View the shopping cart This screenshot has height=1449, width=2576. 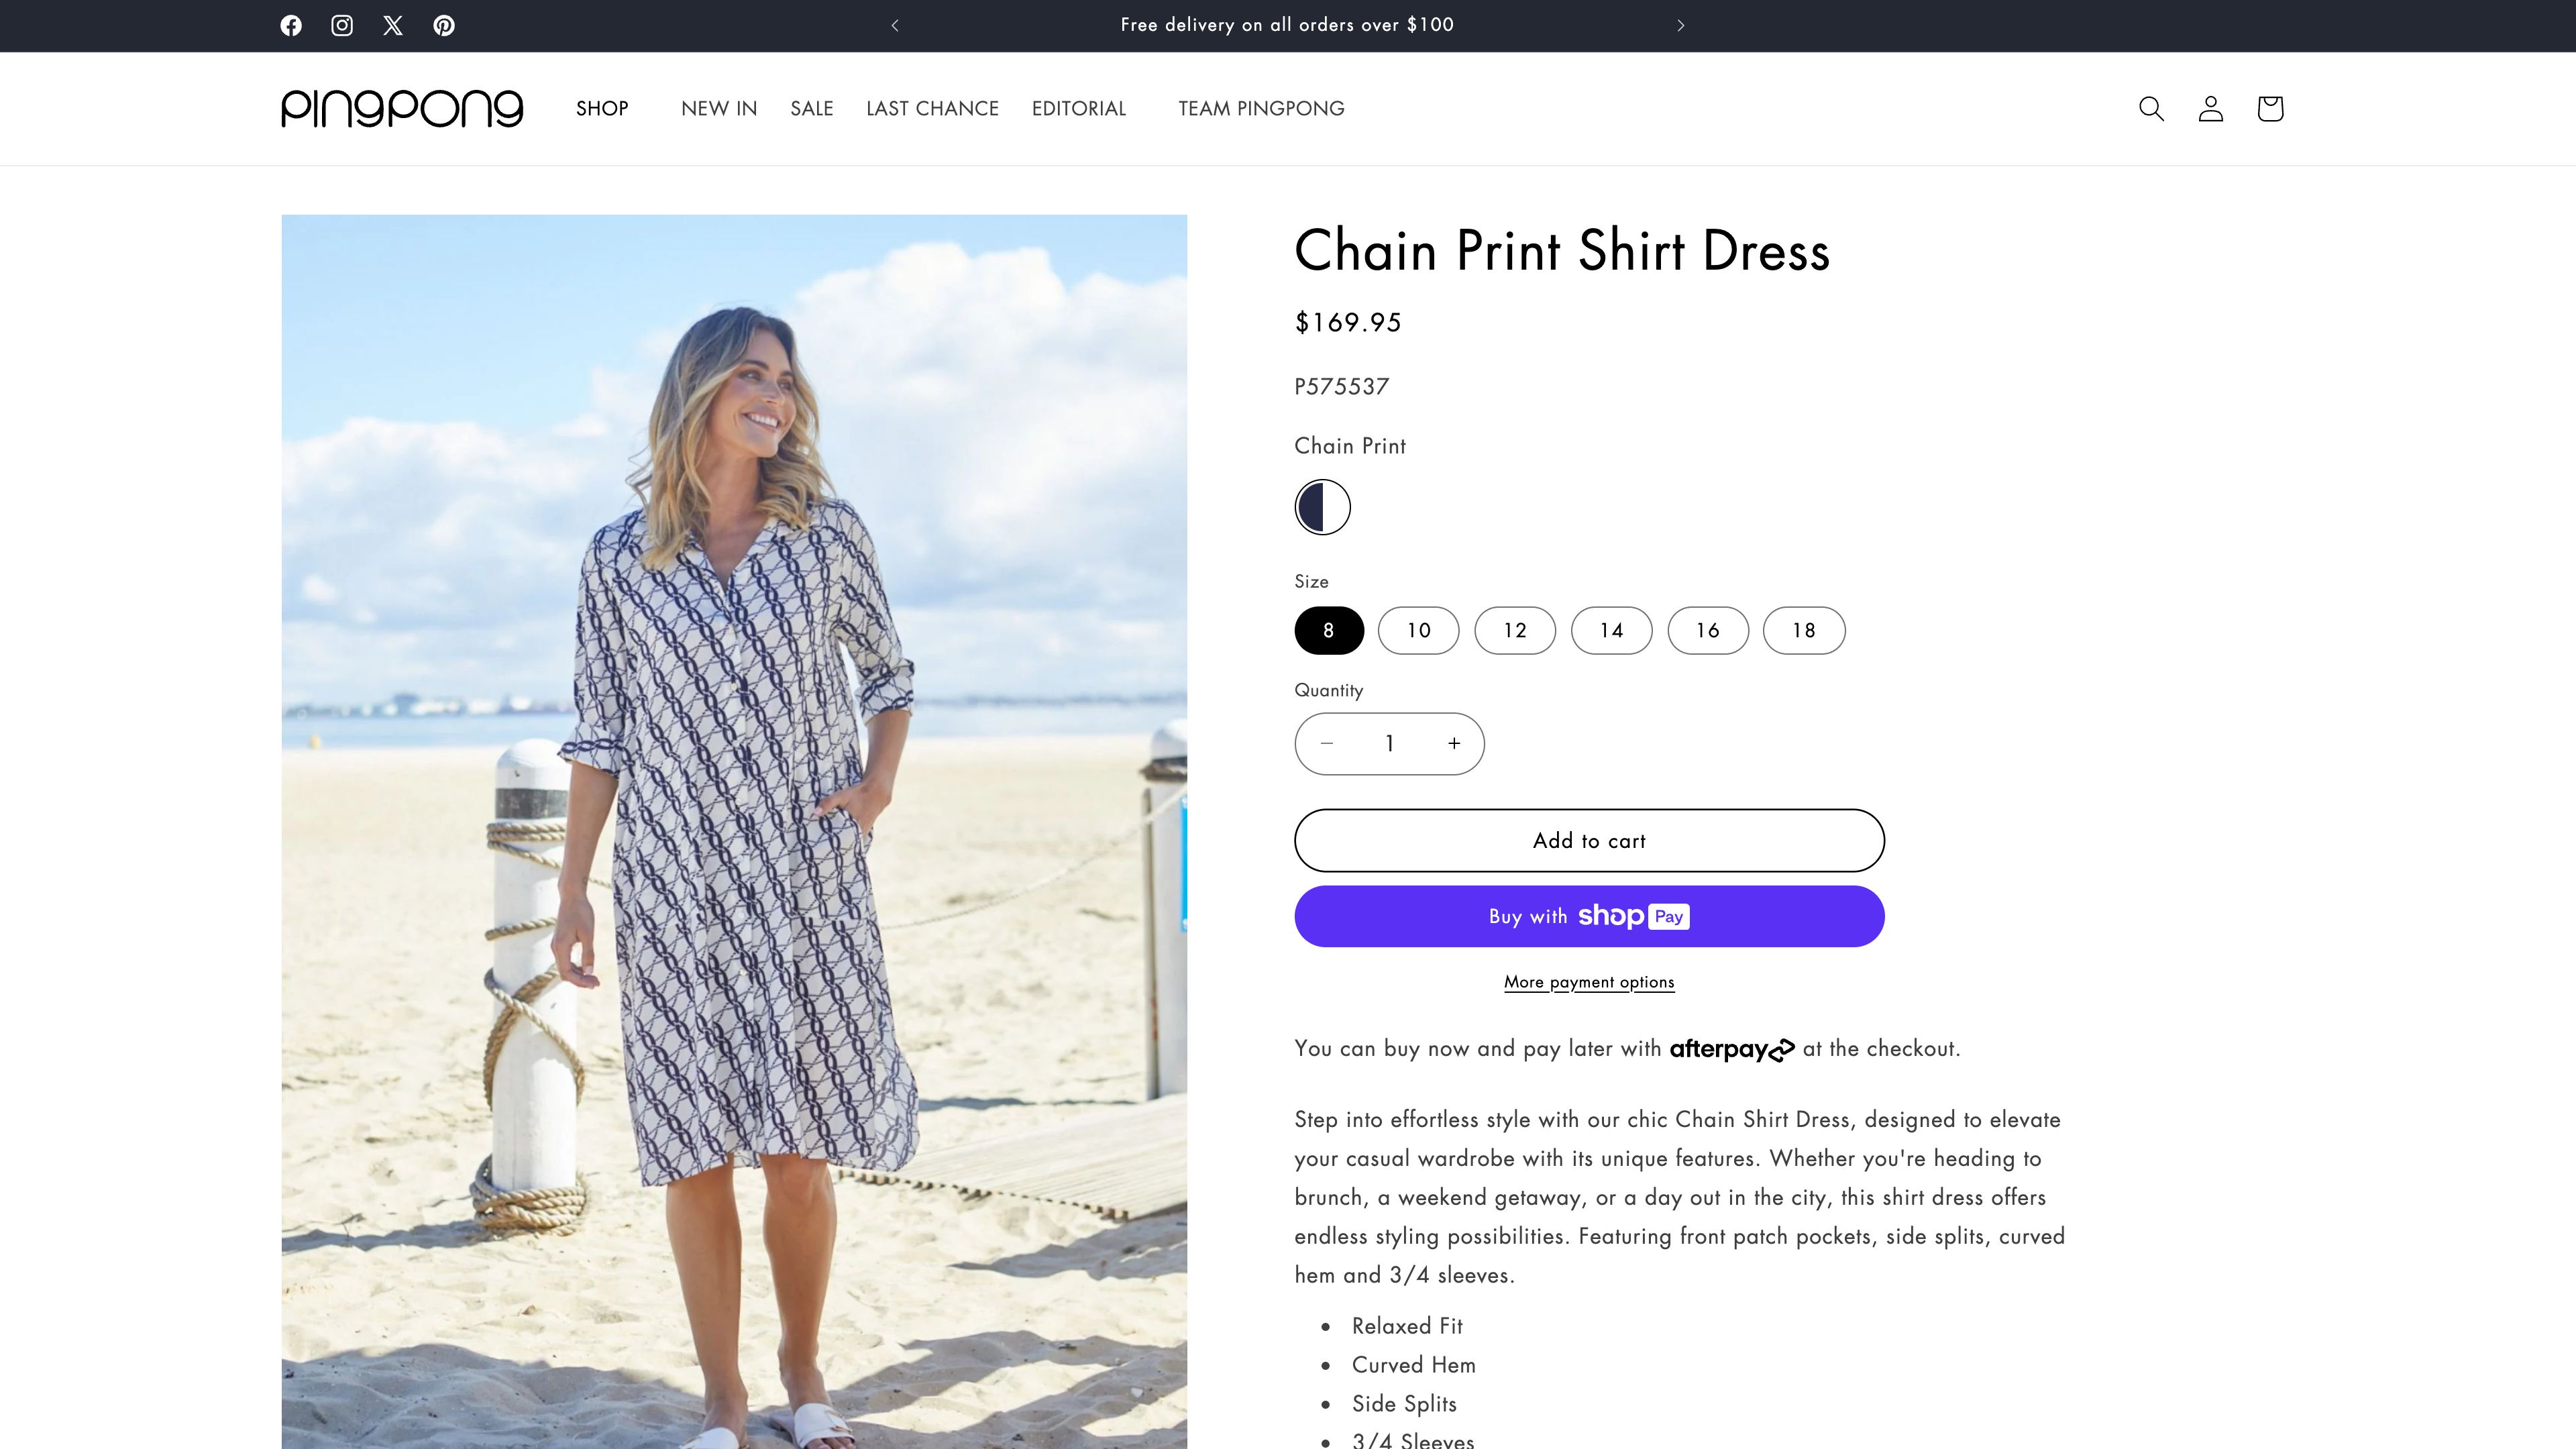point(2270,108)
